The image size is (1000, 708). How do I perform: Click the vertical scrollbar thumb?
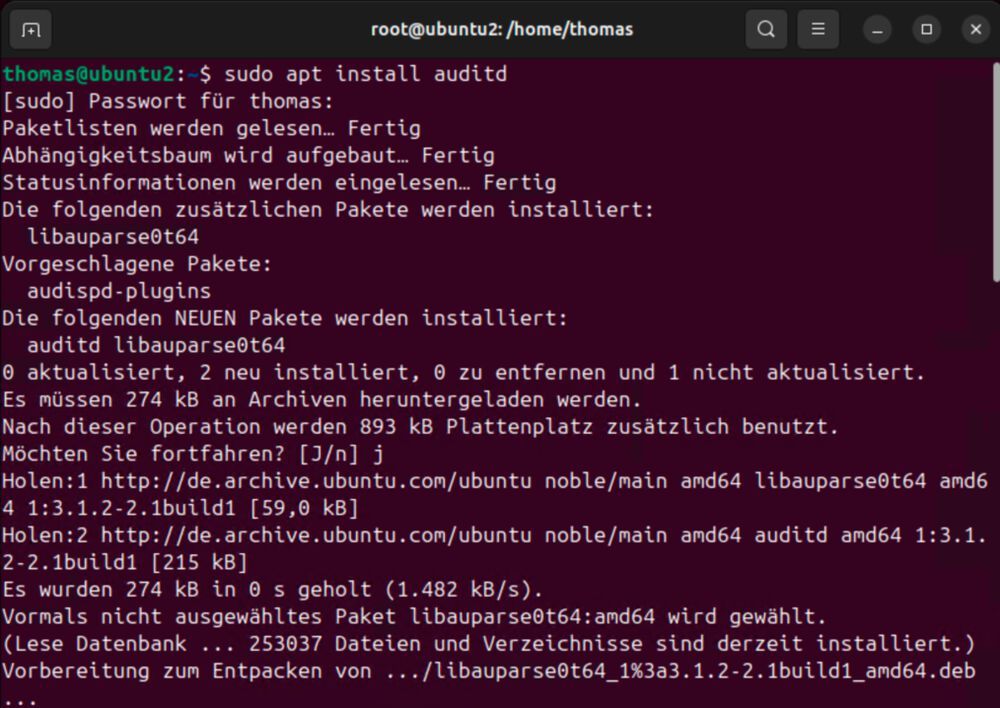click(x=996, y=171)
